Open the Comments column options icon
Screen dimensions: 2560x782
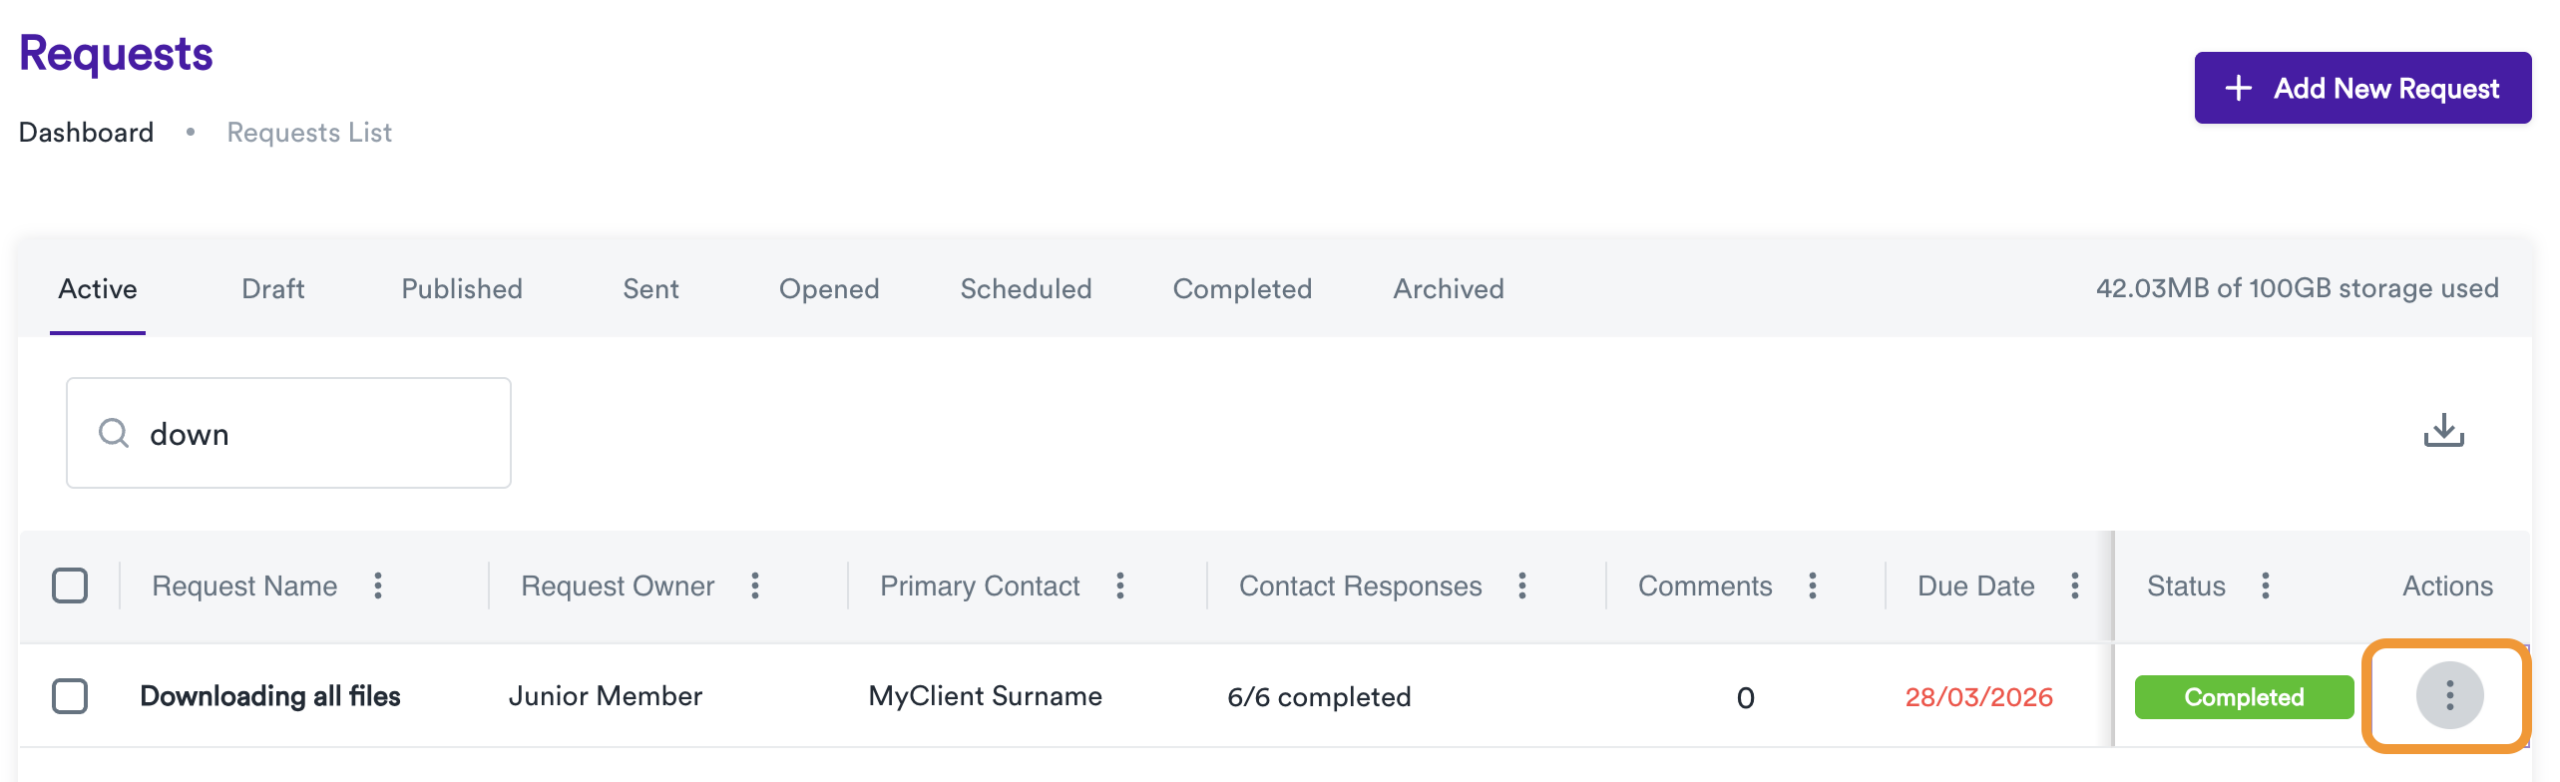coord(1813,586)
